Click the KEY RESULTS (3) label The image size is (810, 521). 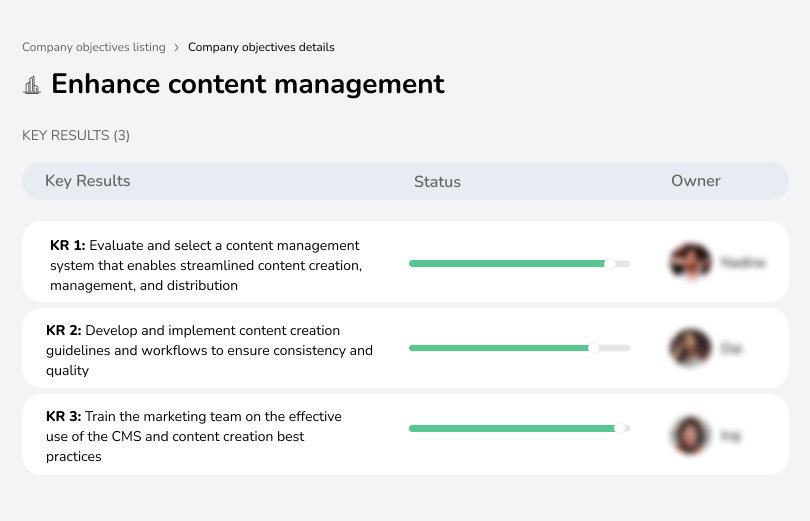click(76, 135)
